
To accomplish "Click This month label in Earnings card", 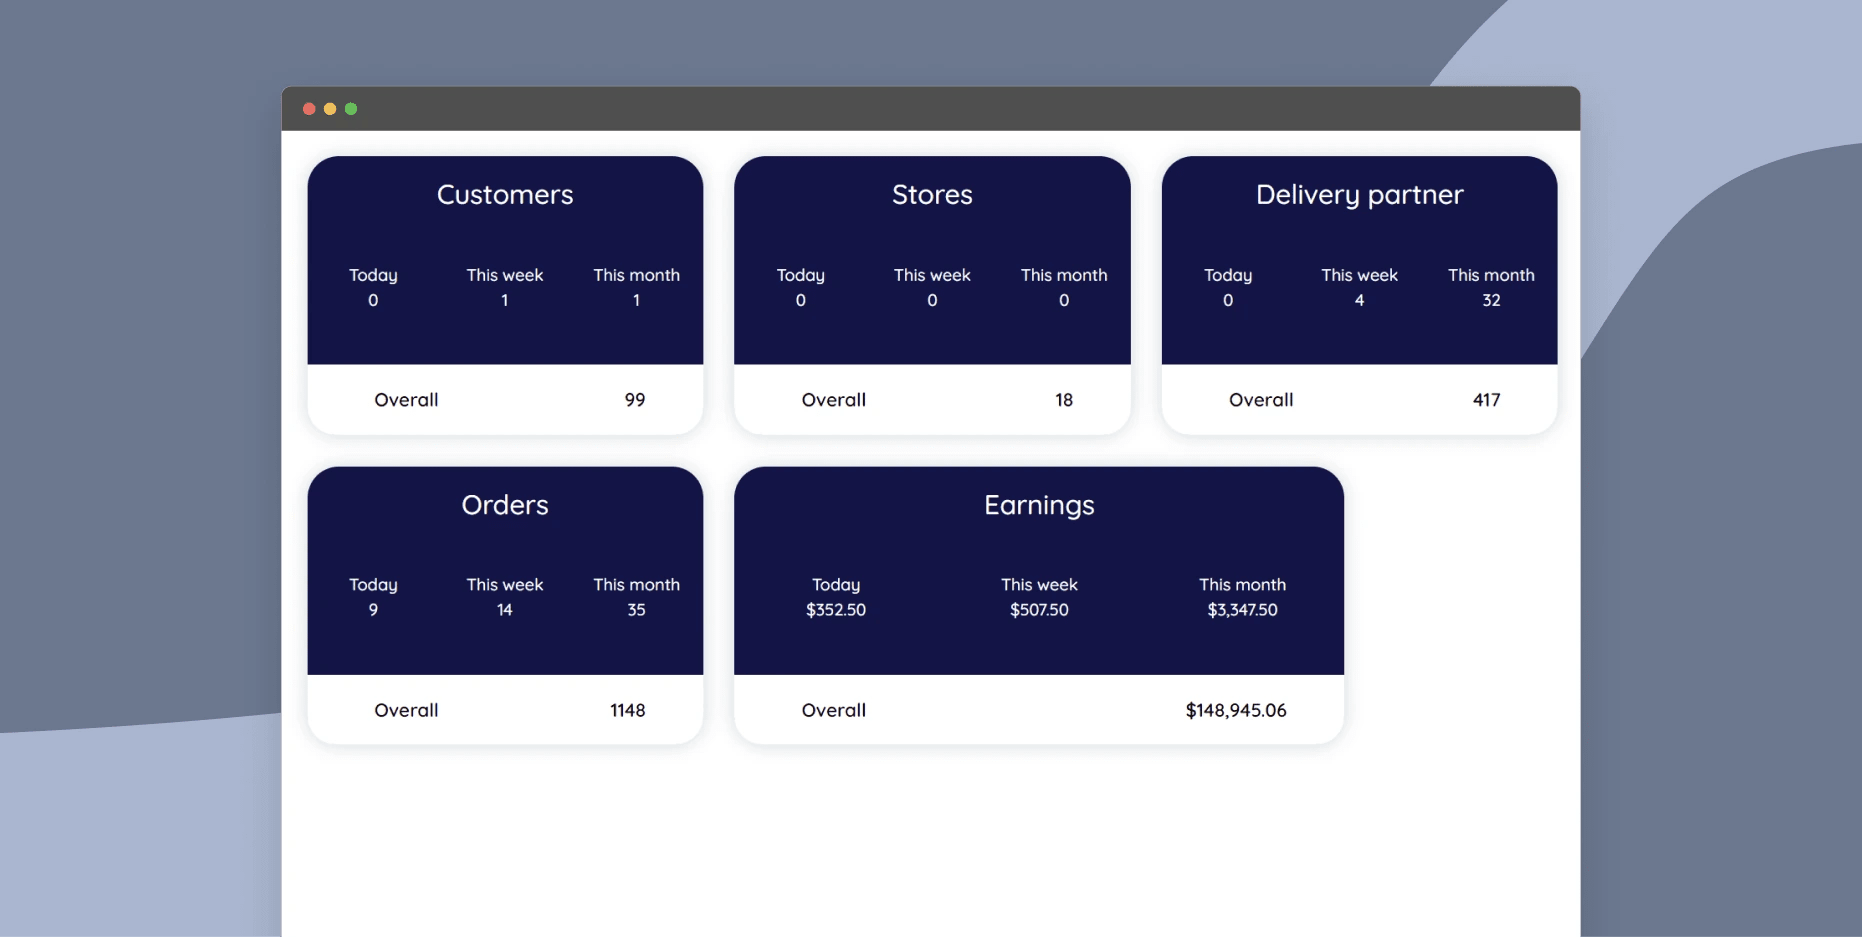I will pyautogui.click(x=1242, y=585).
